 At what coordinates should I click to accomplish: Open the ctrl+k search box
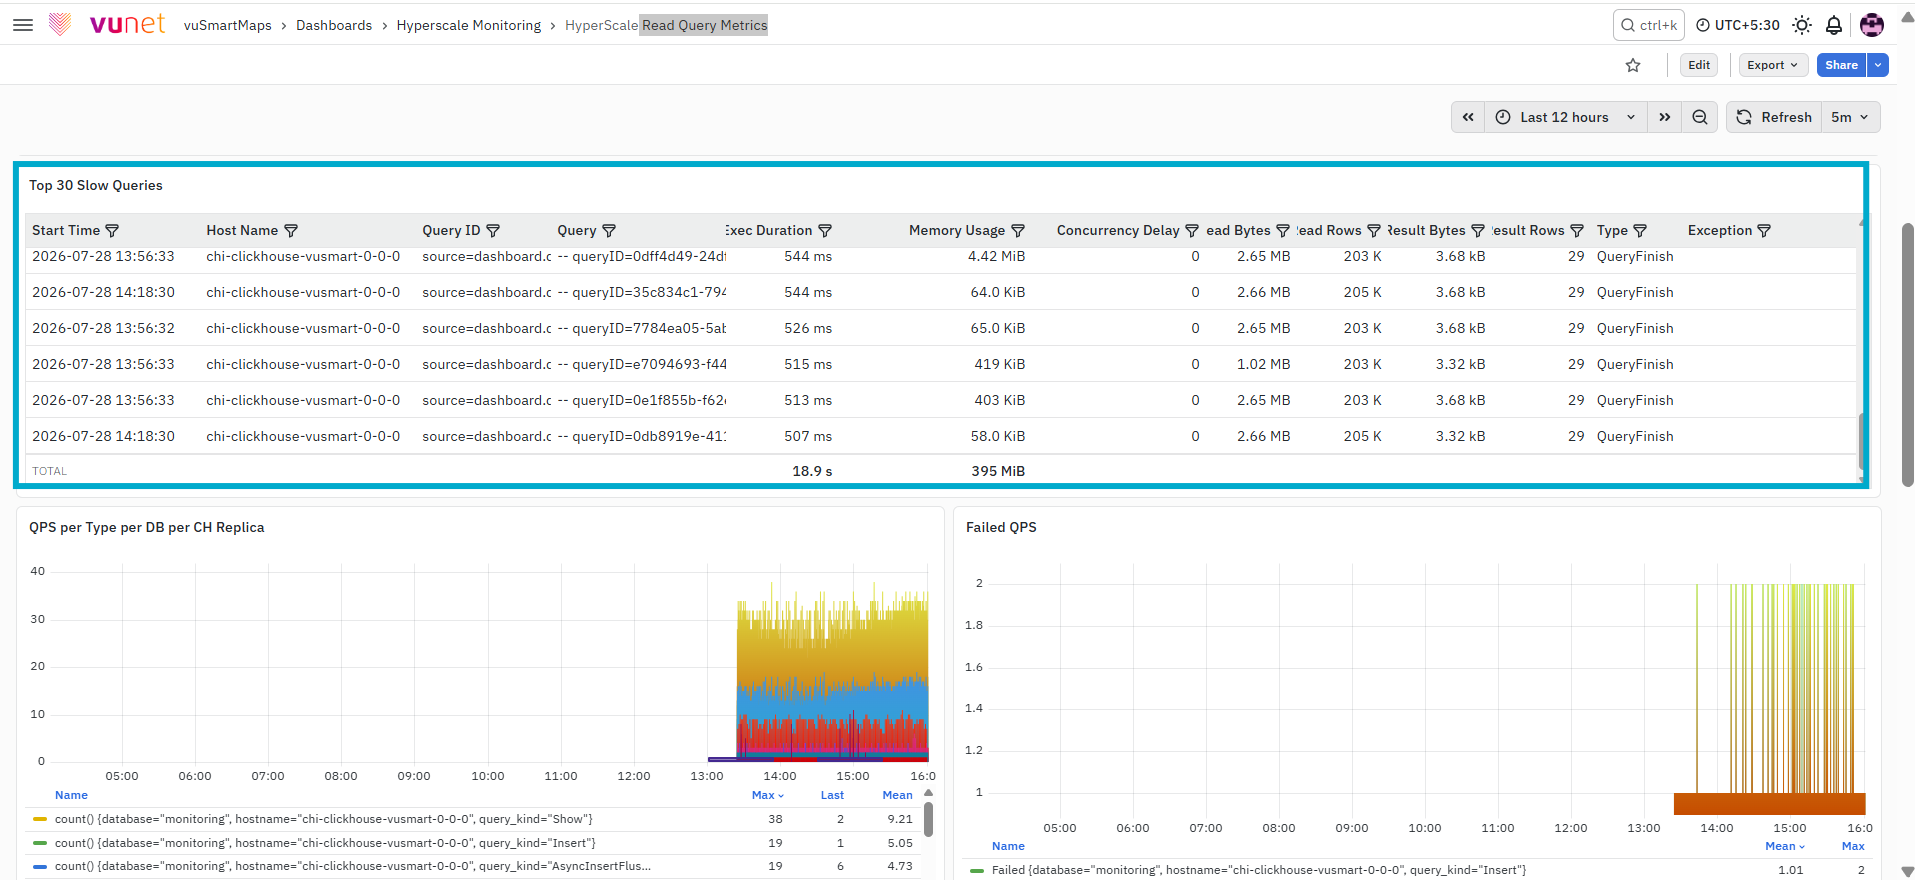pos(1648,25)
